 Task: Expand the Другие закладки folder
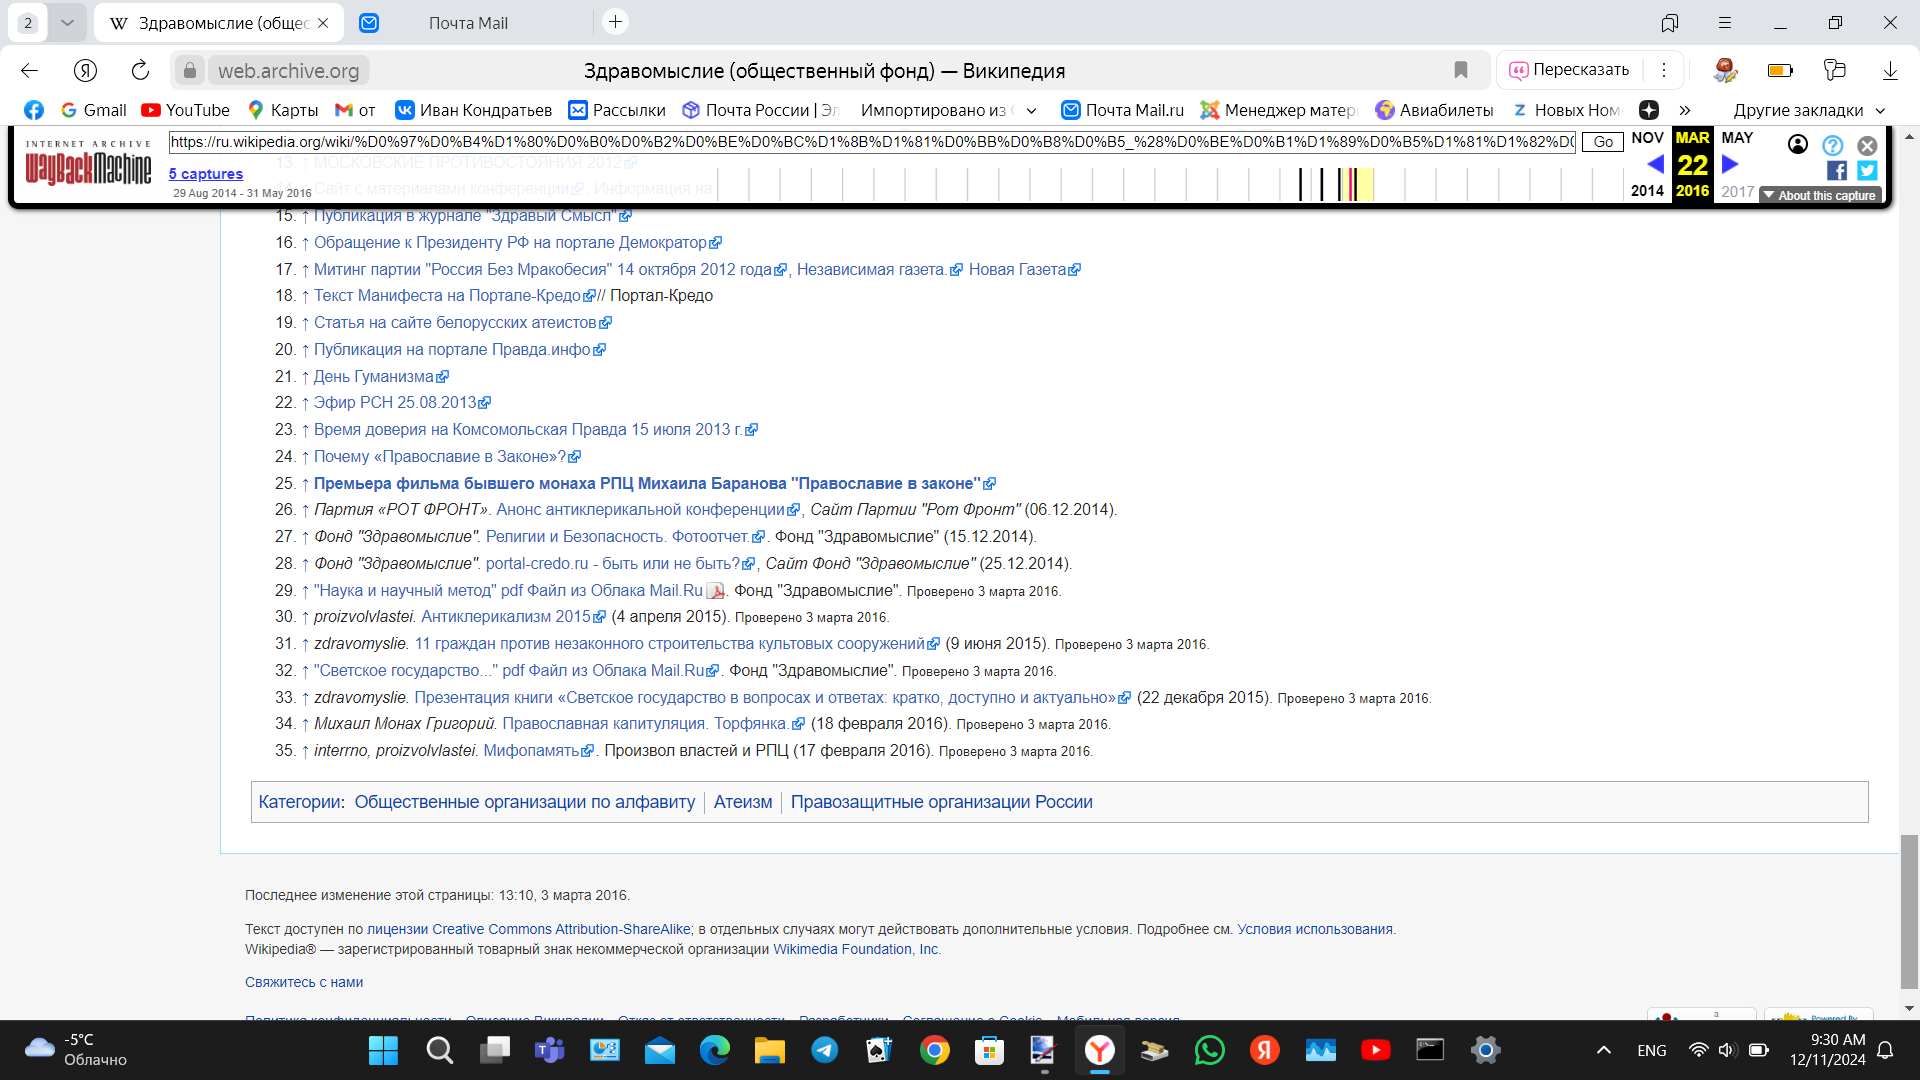click(x=1809, y=110)
